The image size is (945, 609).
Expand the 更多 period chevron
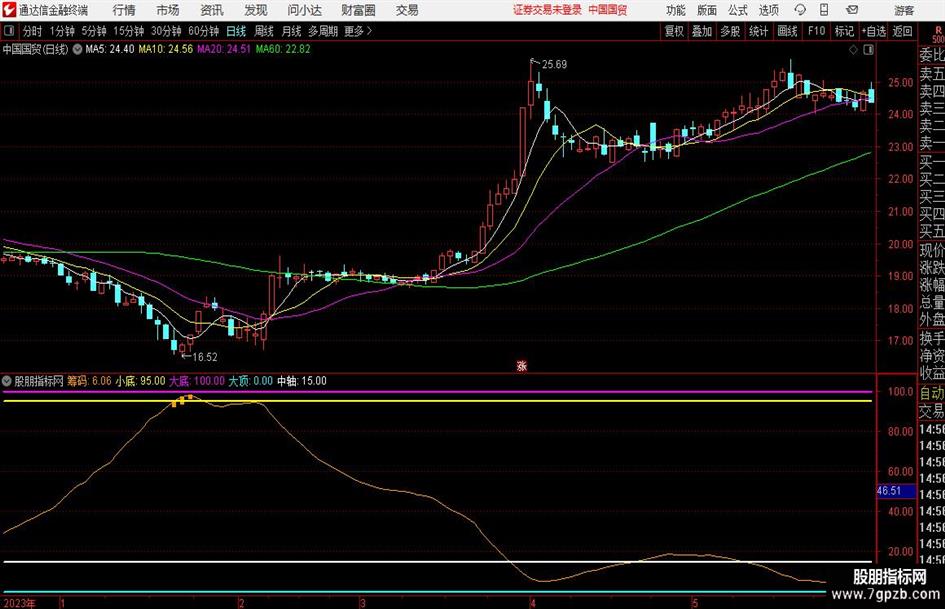pyautogui.click(x=369, y=31)
